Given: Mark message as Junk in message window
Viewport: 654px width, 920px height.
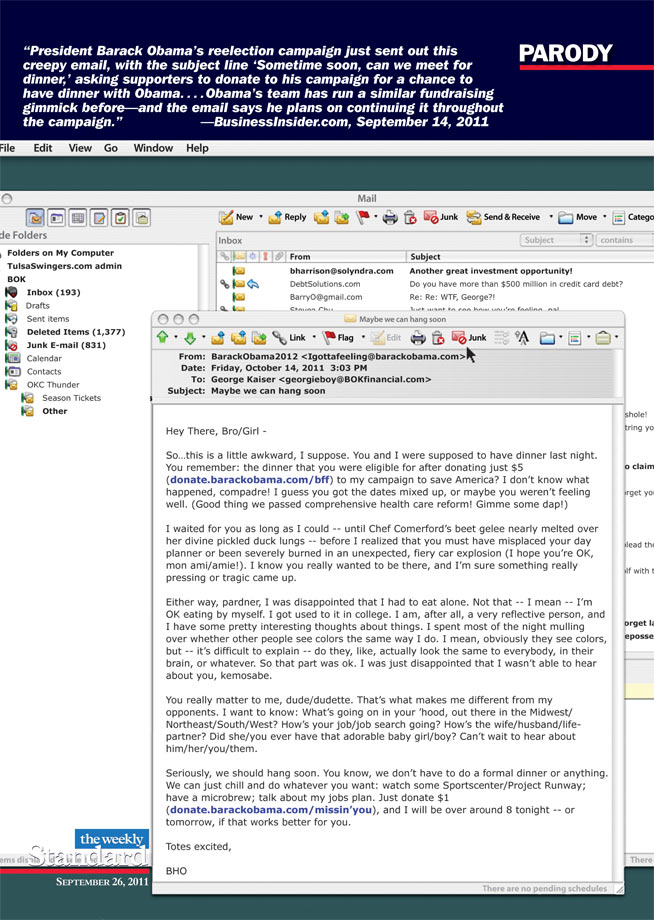Looking at the screenshot, I should click(x=468, y=338).
